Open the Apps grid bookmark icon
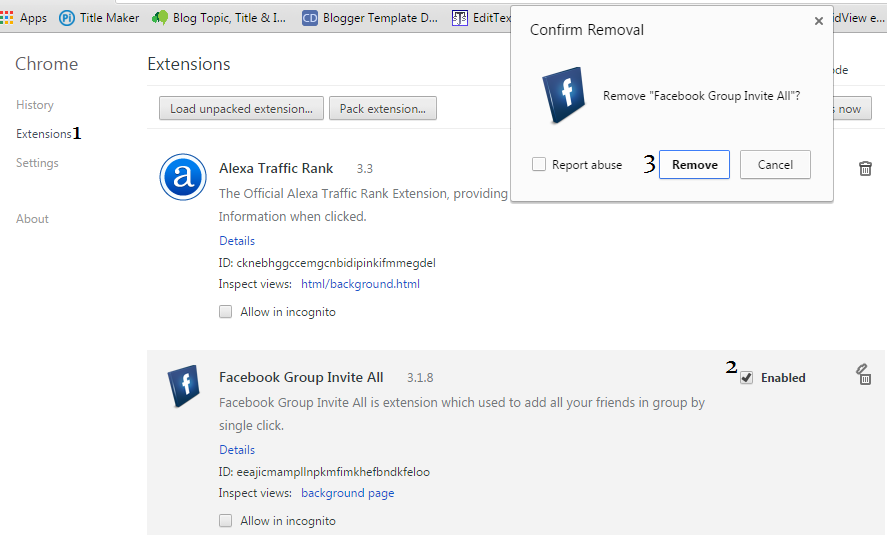The width and height of the screenshot is (887, 535). (6, 18)
